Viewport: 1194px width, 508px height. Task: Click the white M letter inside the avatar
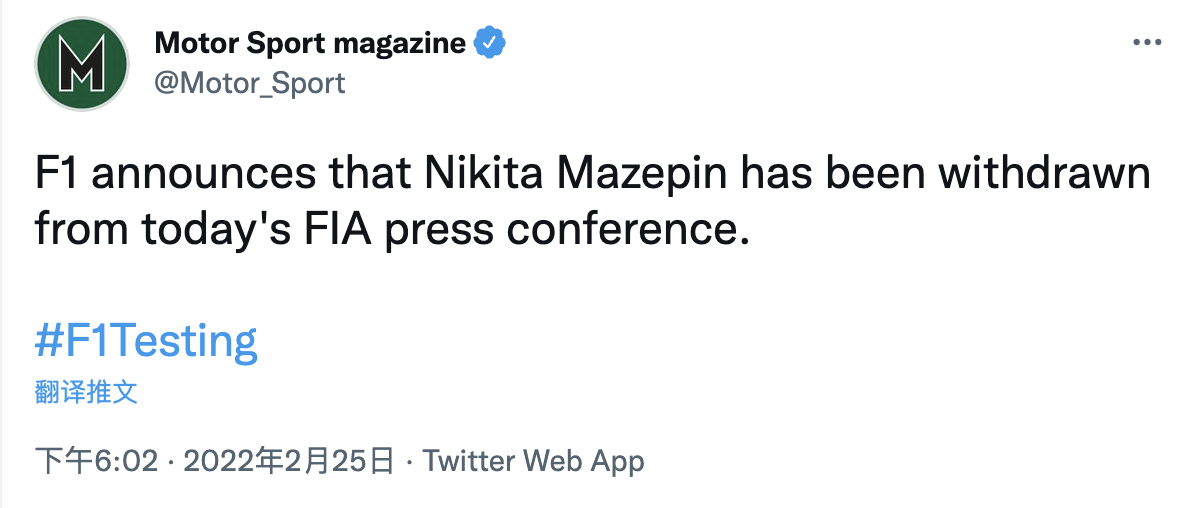[x=82, y=65]
